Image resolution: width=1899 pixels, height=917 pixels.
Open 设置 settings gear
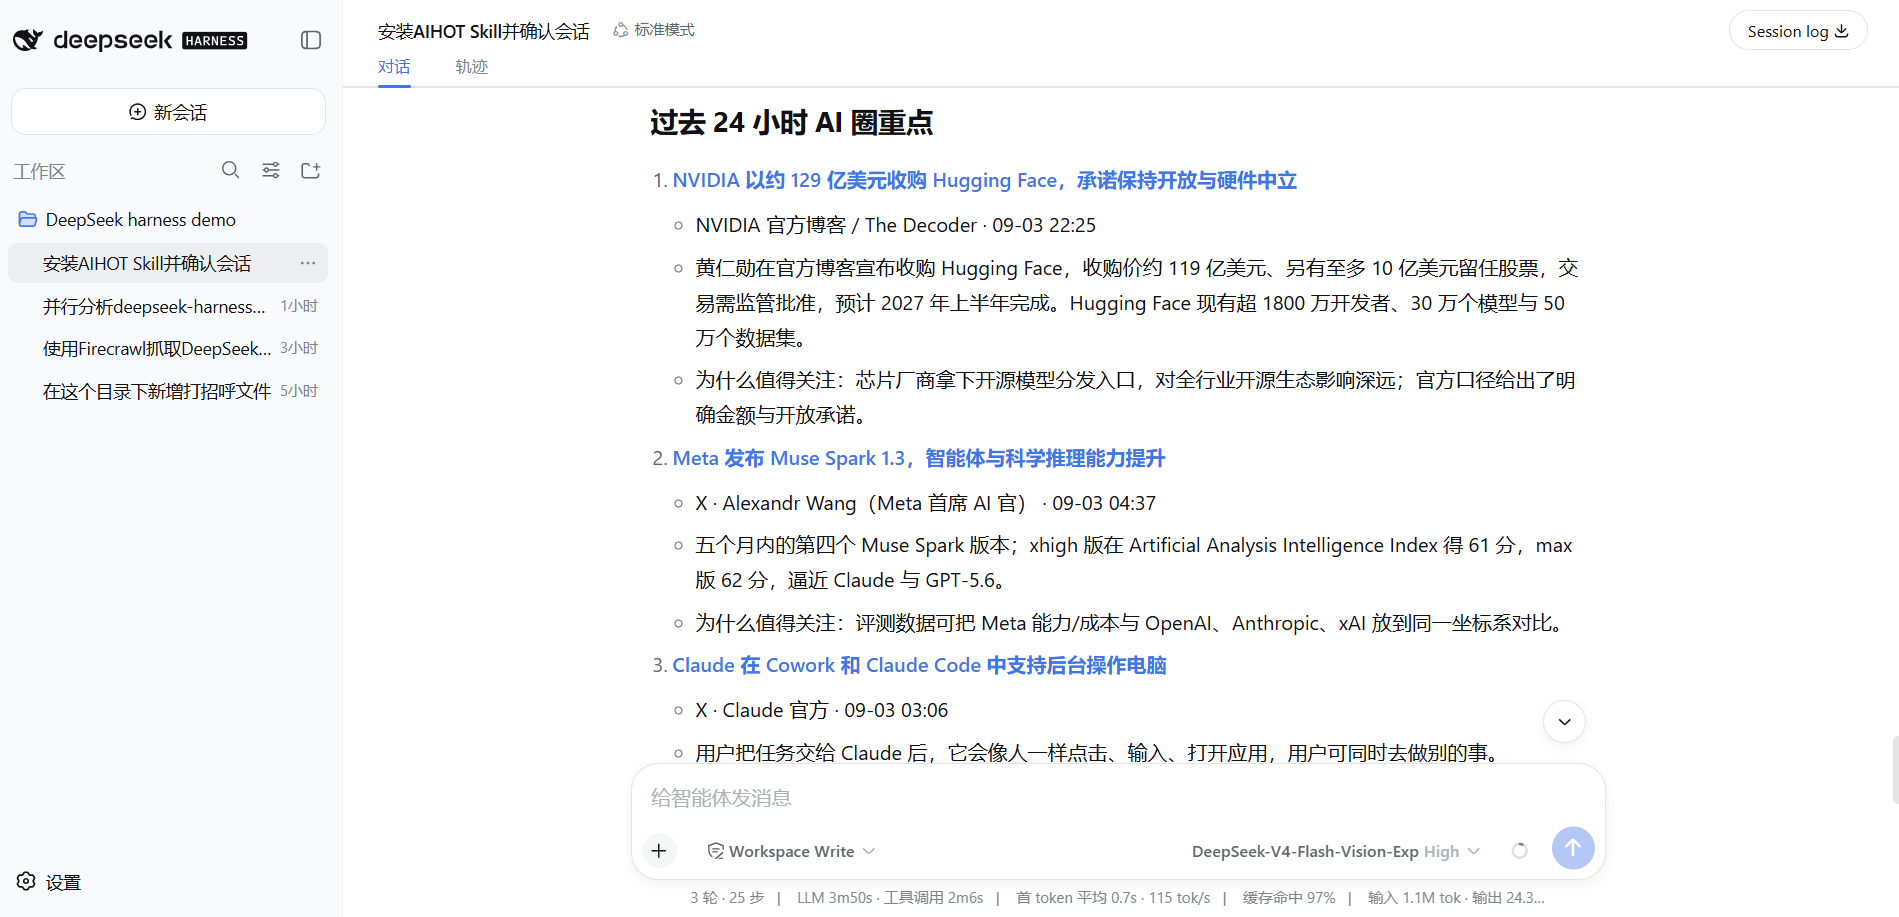(49, 882)
